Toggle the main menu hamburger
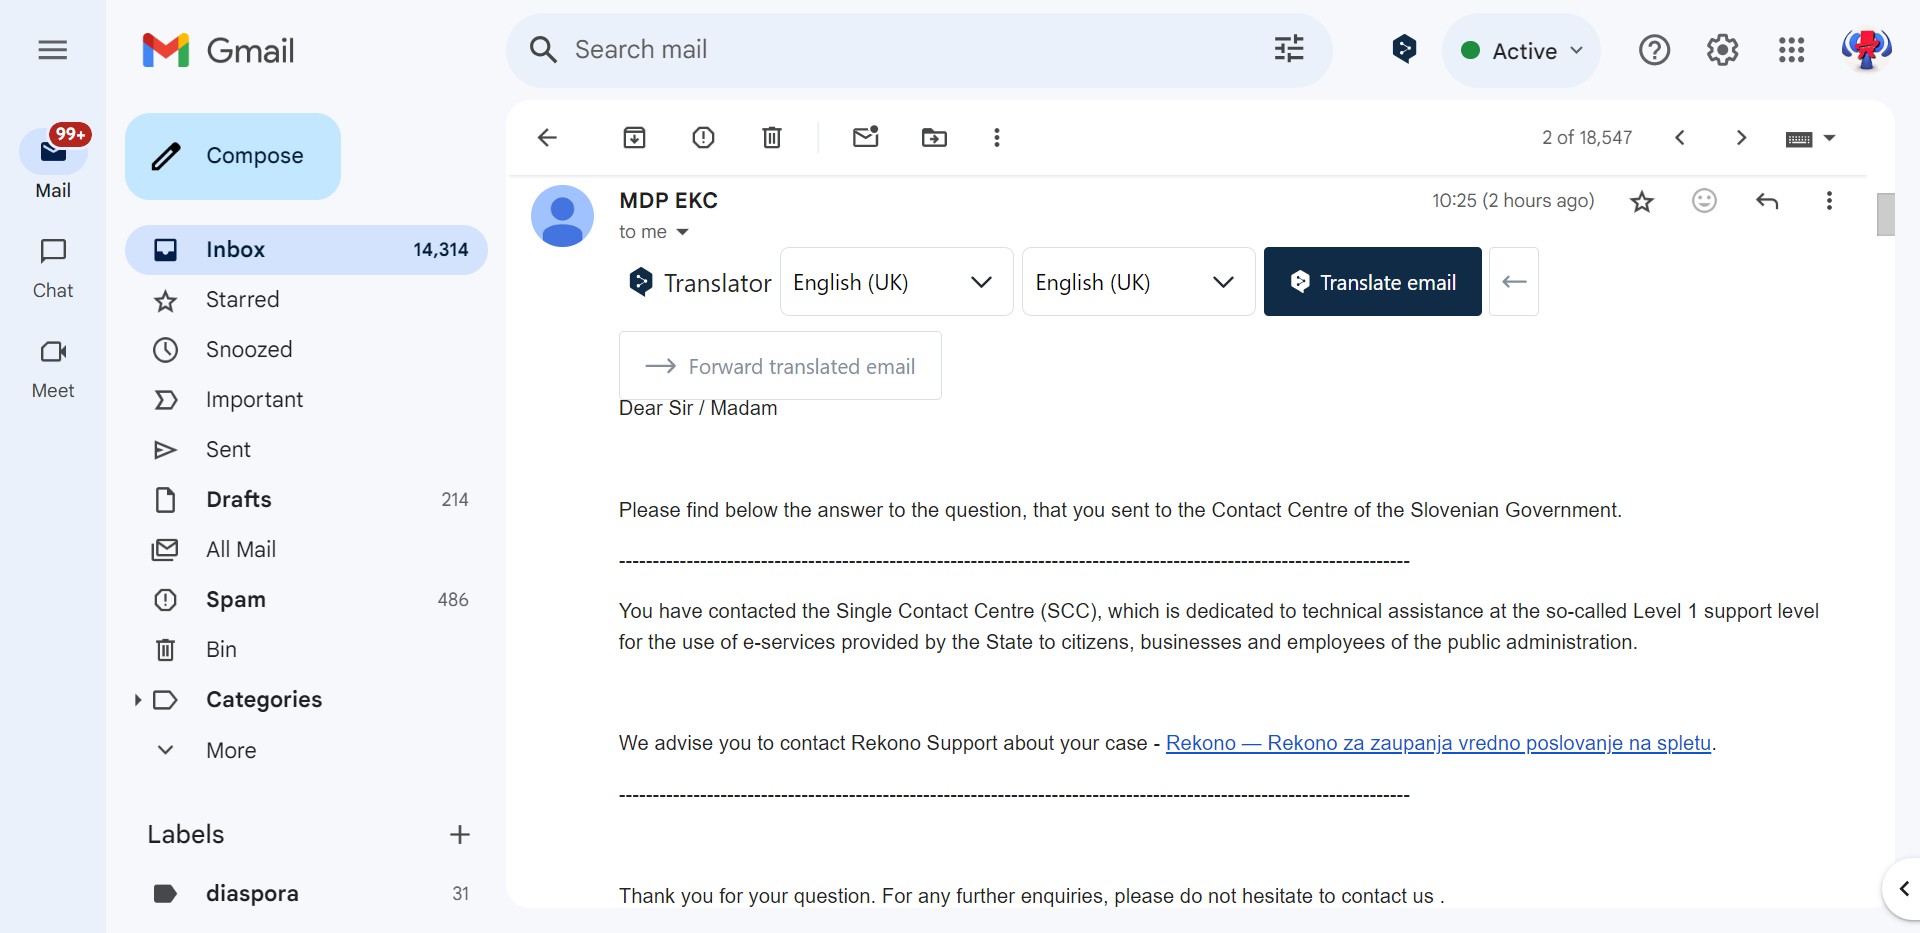Viewport: 1920px width, 933px height. (53, 50)
